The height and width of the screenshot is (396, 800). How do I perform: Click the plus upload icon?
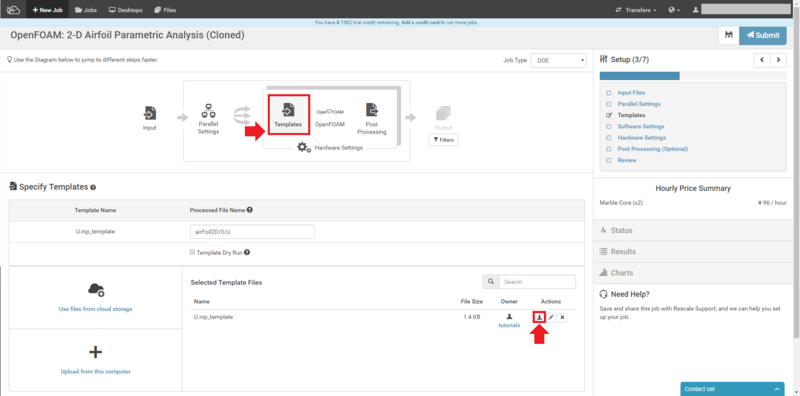95,352
